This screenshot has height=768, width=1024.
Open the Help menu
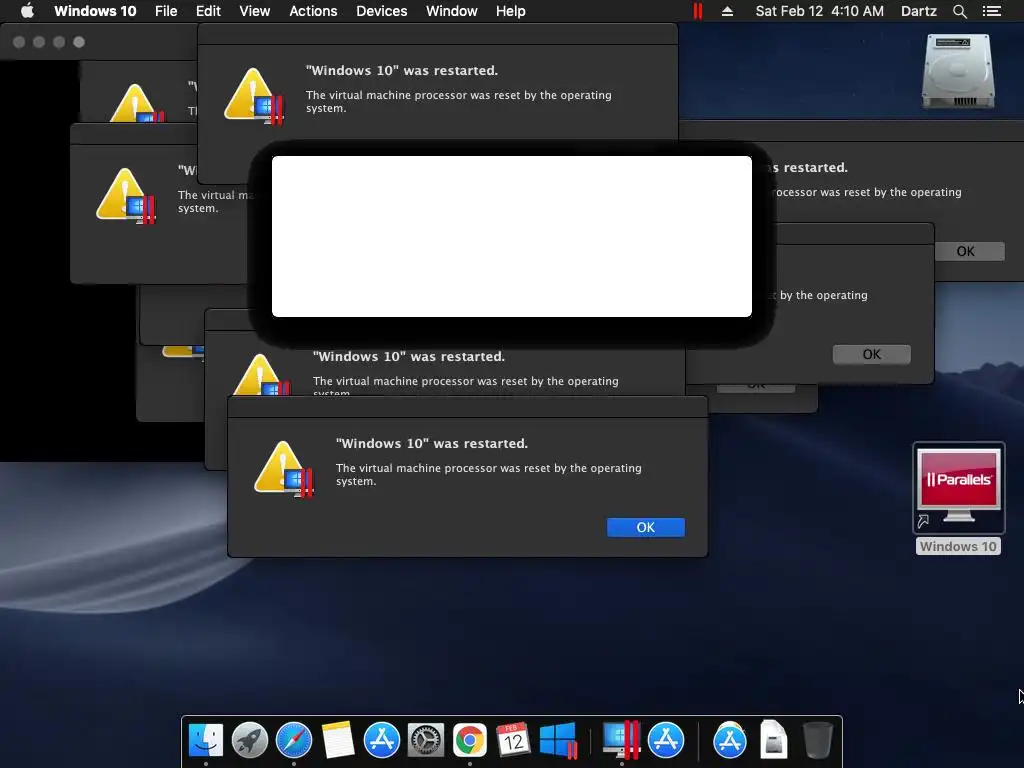tap(511, 11)
